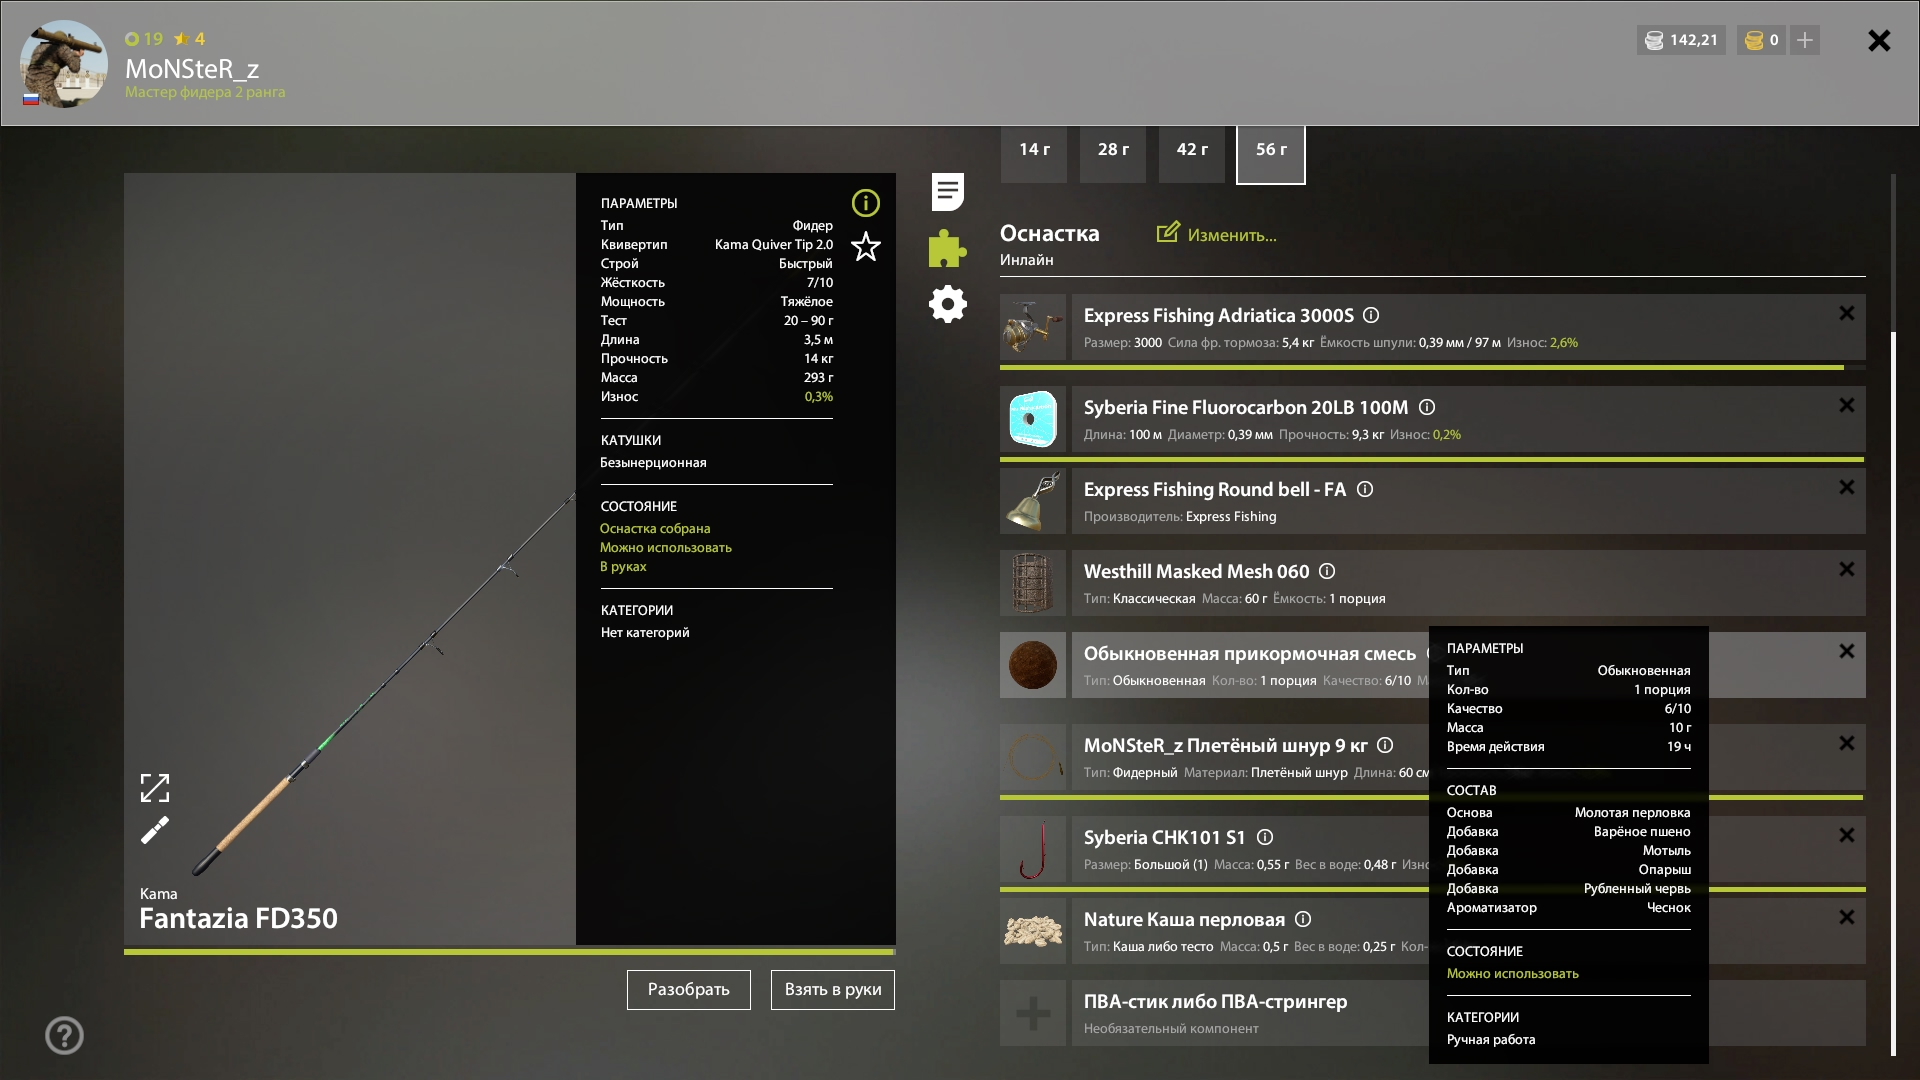
Task: Show info for Adriatica 3000S reel
Action: point(1371,315)
